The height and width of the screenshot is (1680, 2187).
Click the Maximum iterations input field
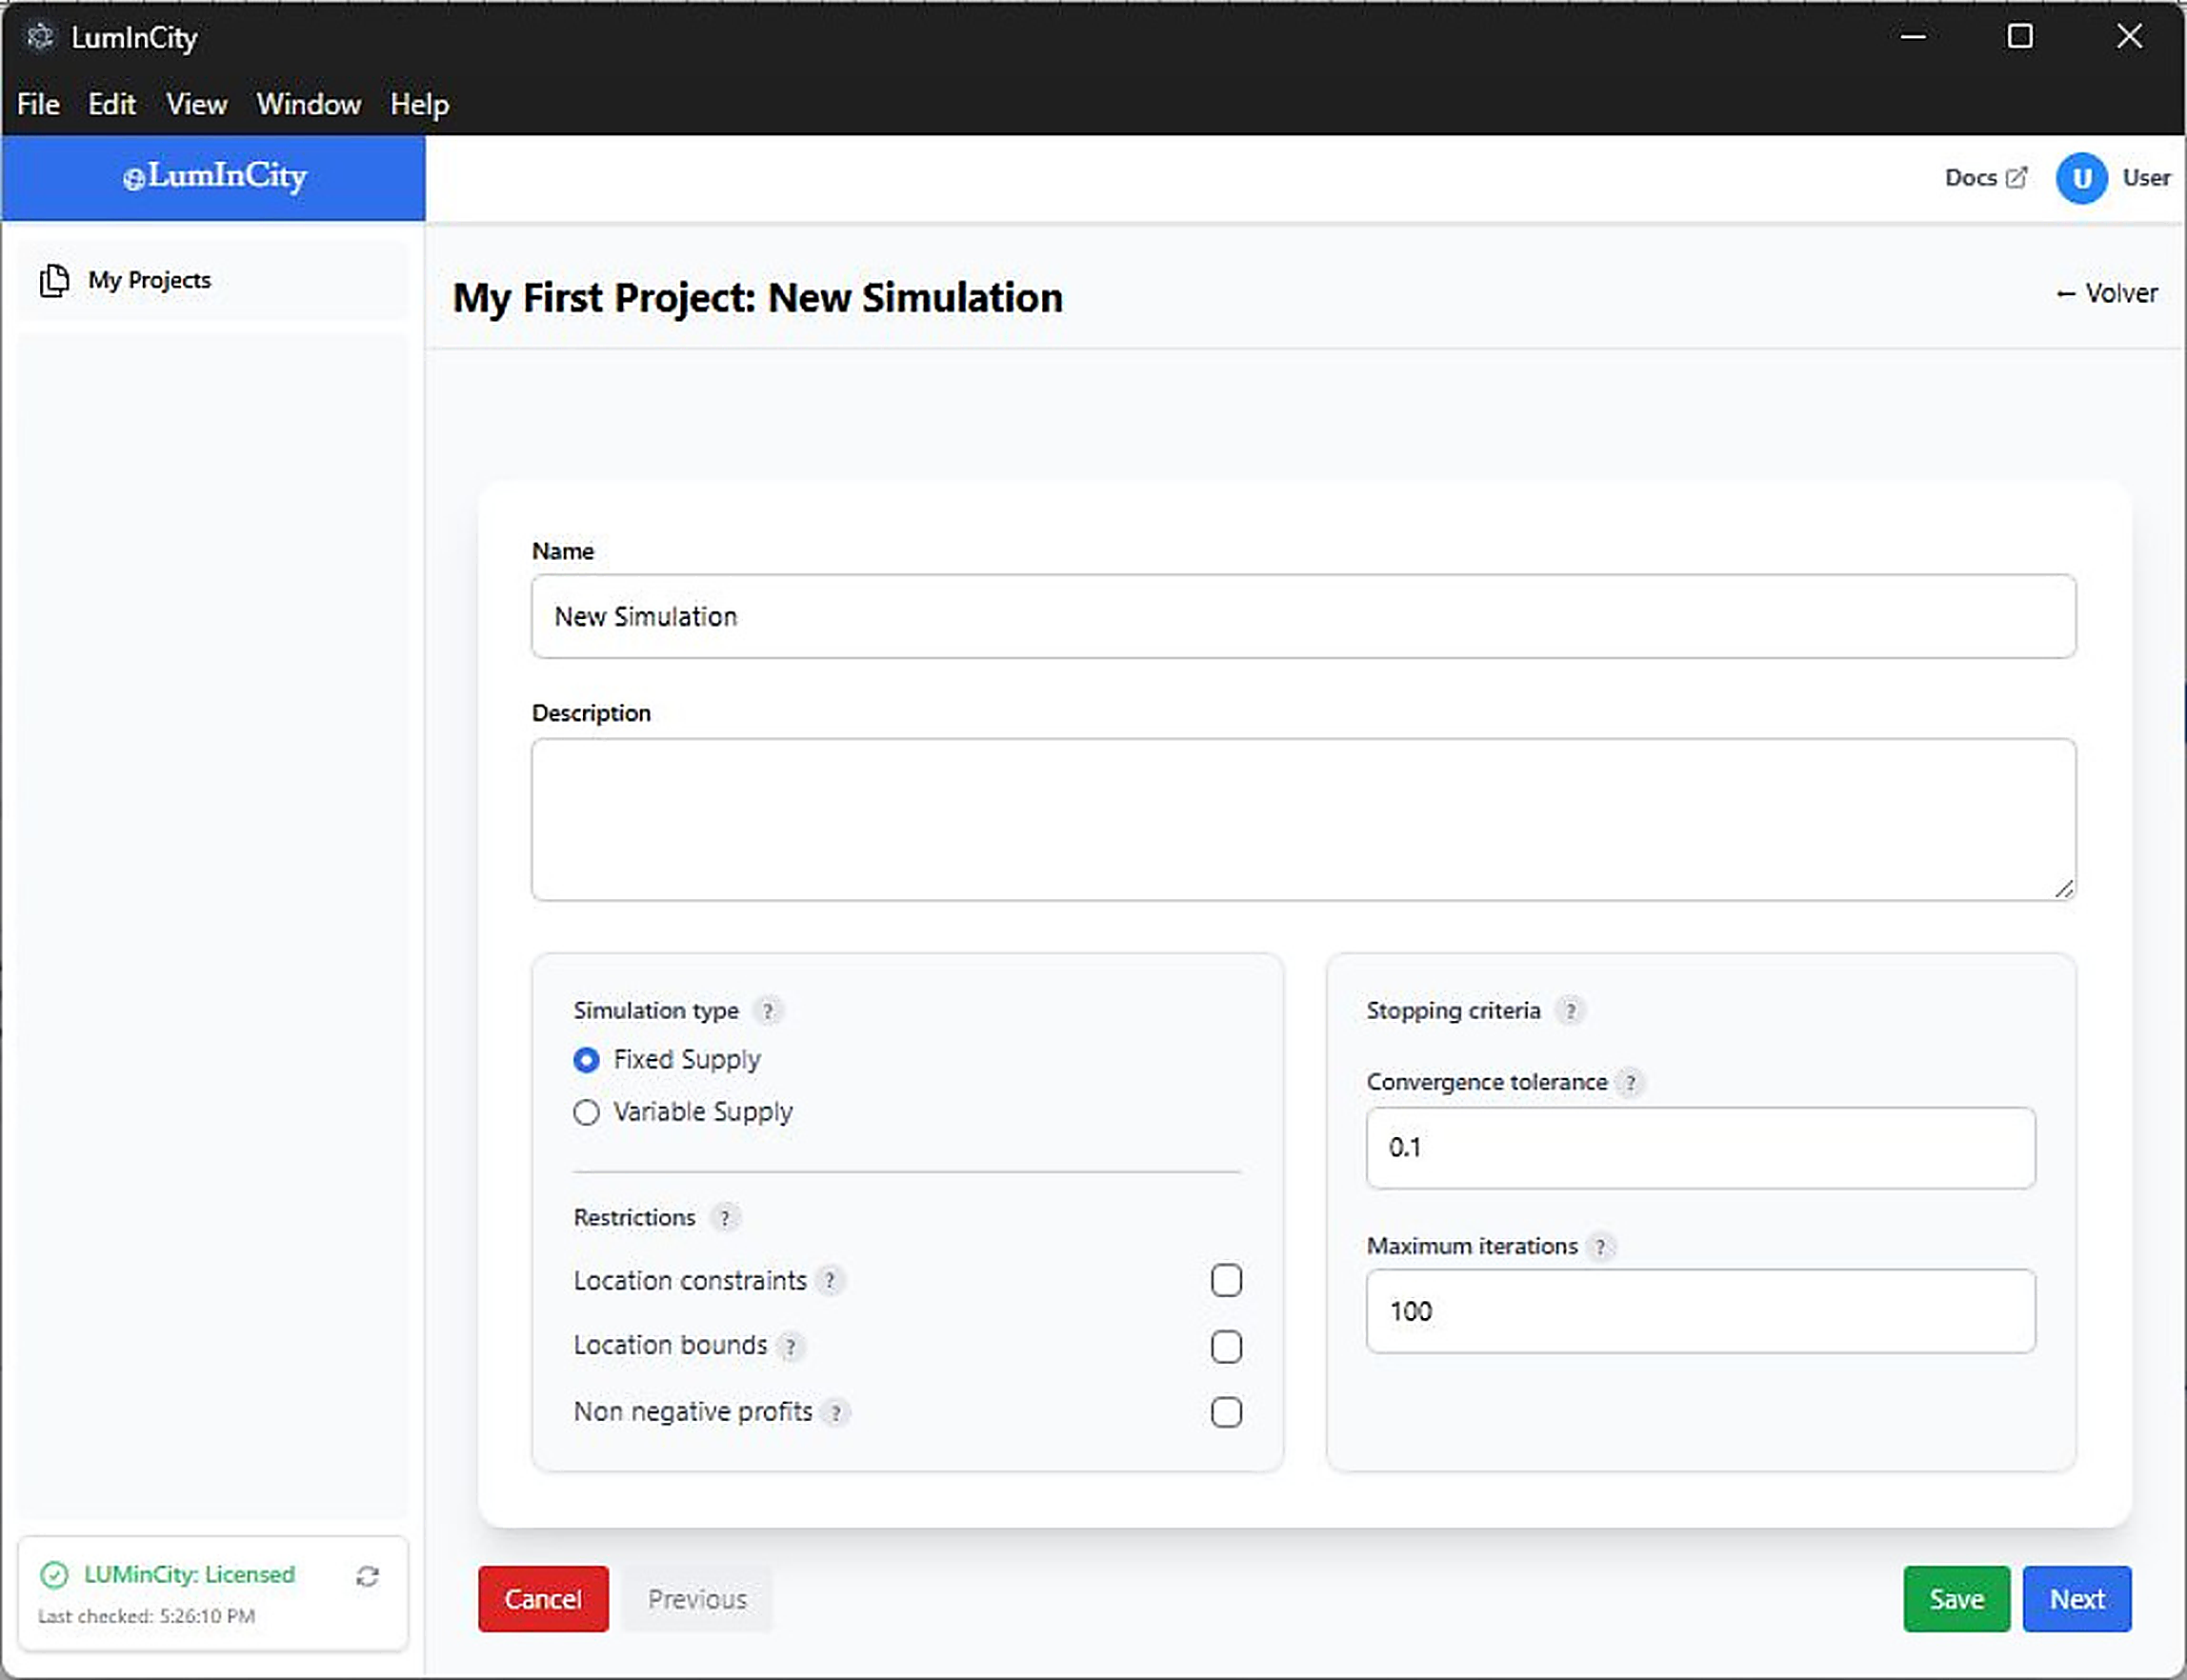click(x=1701, y=1312)
